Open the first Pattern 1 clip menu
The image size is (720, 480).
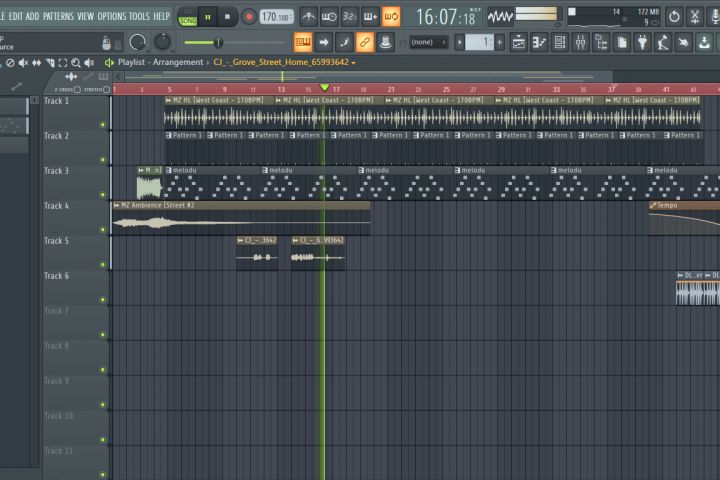(169, 136)
